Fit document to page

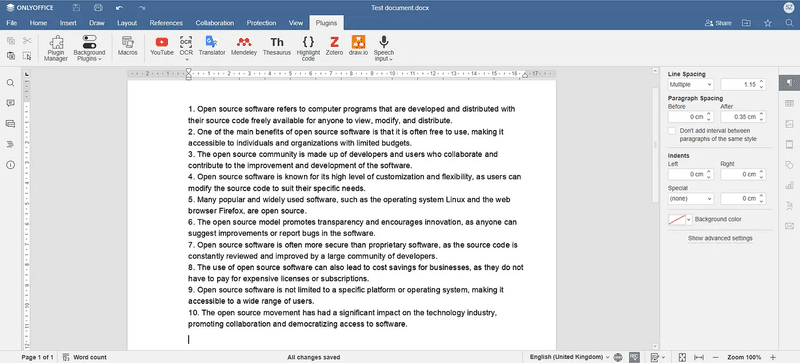click(x=682, y=357)
